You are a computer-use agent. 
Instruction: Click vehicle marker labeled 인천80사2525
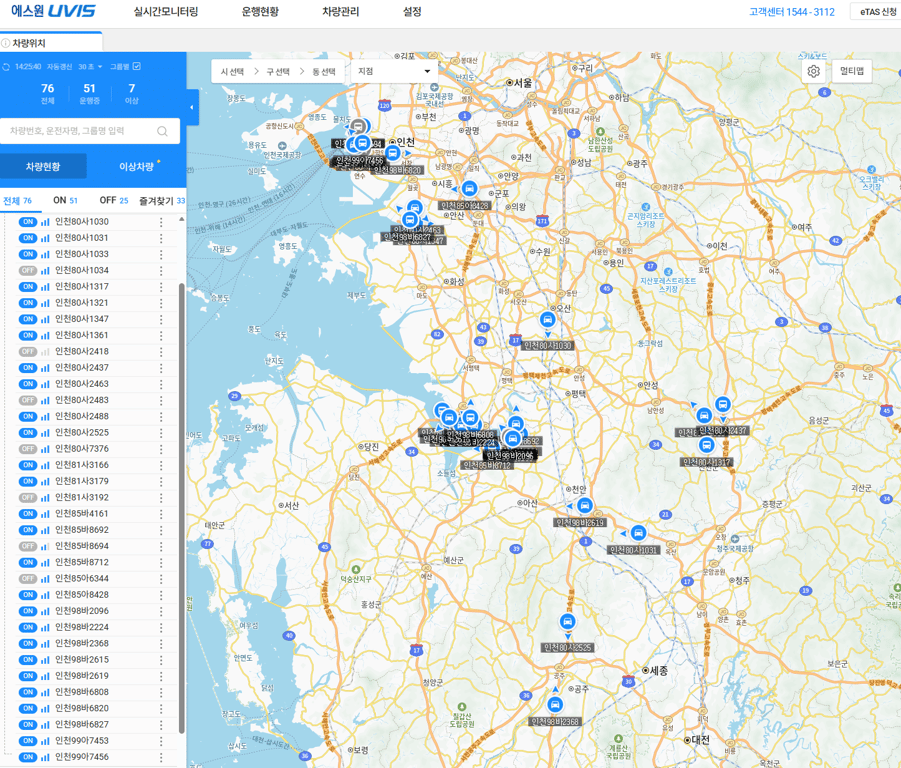click(x=567, y=623)
